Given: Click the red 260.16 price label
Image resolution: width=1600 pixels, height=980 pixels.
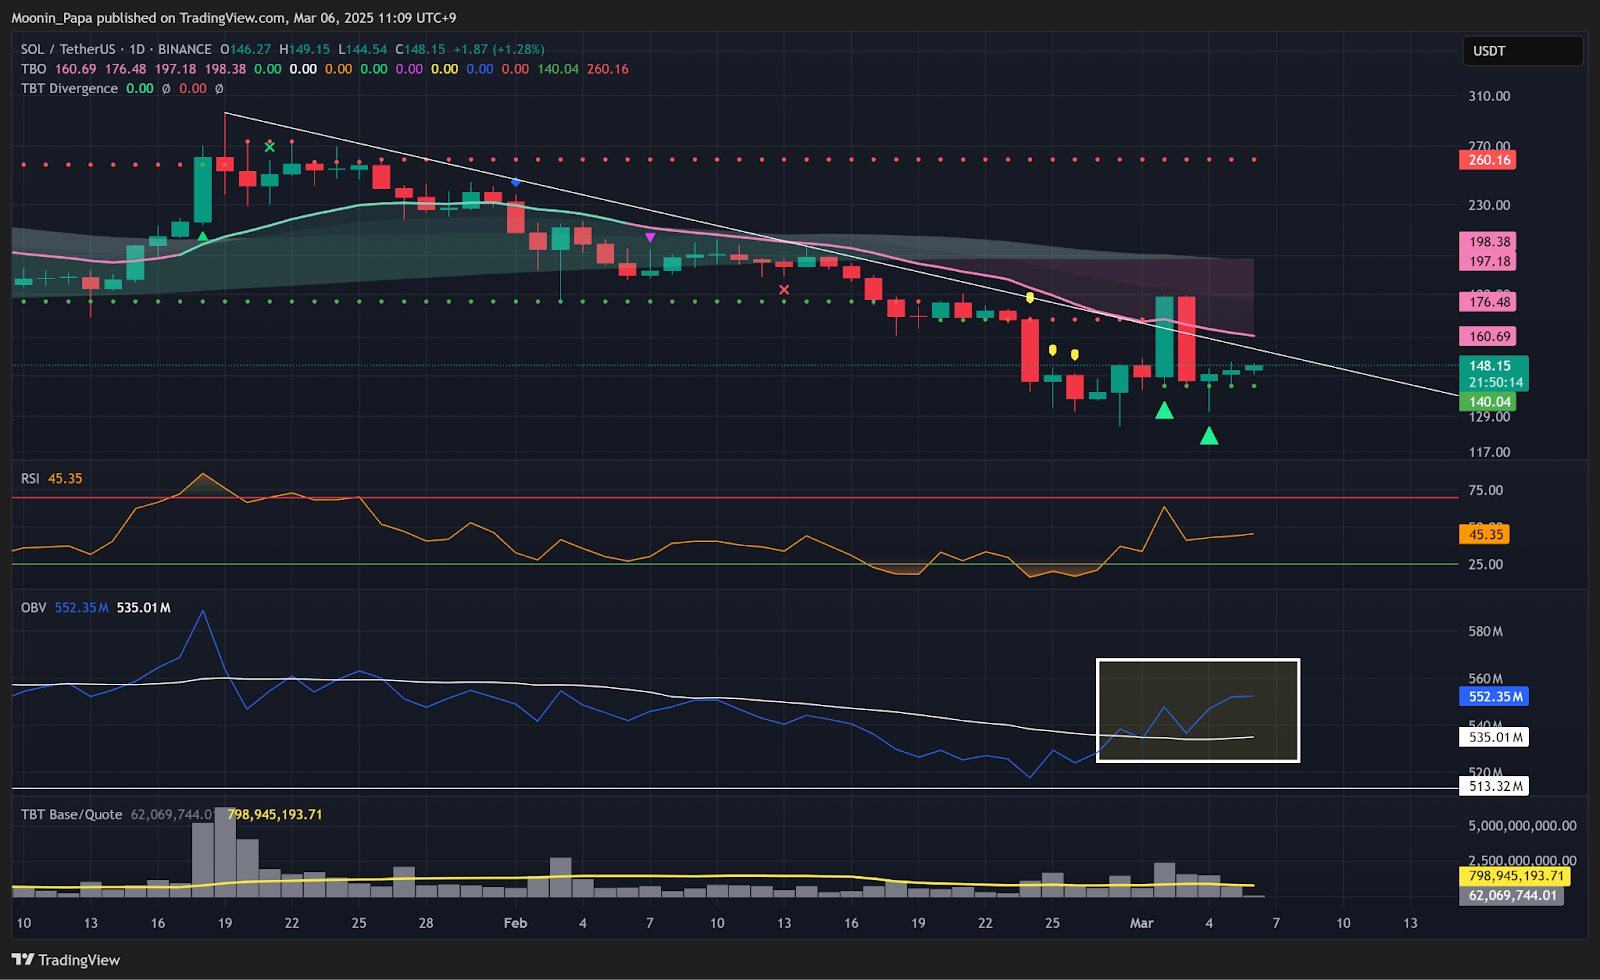Looking at the screenshot, I should [x=1489, y=160].
